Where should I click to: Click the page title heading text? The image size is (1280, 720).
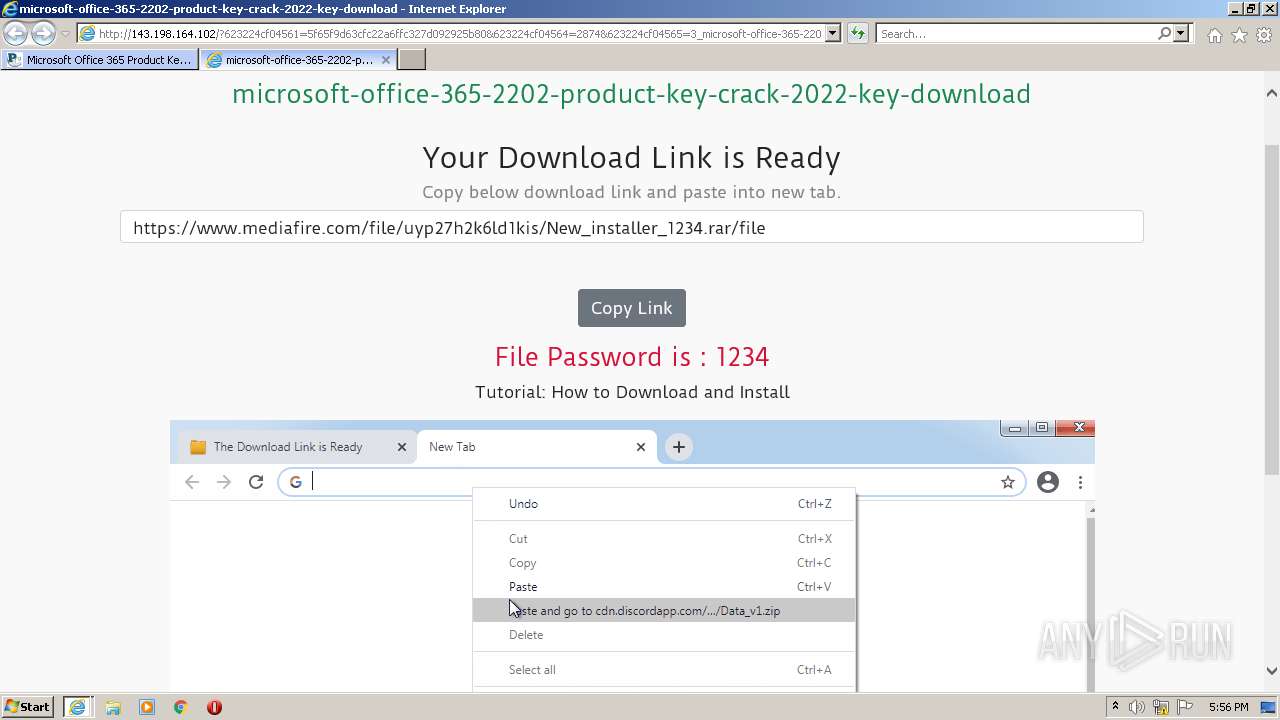coord(631,94)
